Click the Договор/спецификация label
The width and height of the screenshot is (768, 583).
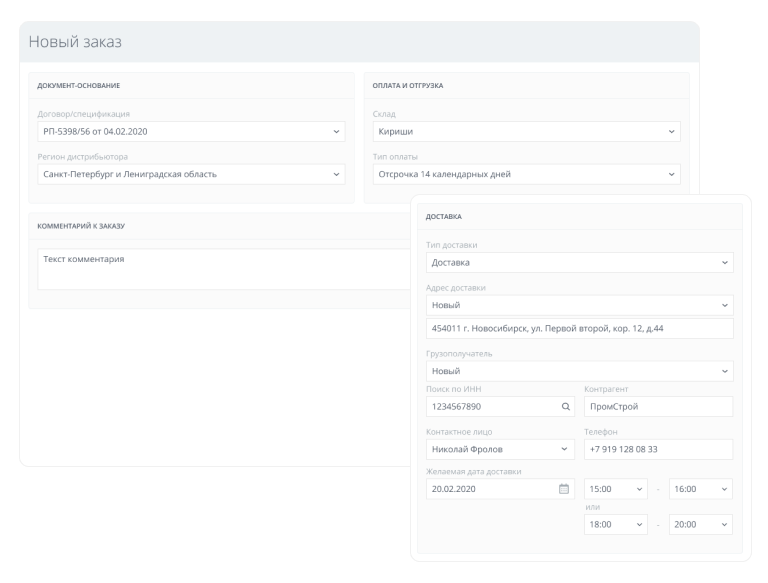point(84,114)
